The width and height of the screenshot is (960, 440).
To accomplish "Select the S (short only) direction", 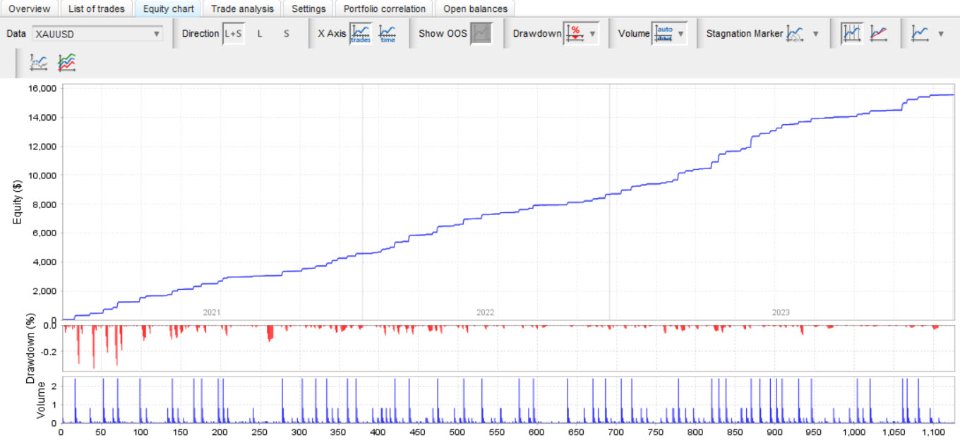I will [286, 34].
